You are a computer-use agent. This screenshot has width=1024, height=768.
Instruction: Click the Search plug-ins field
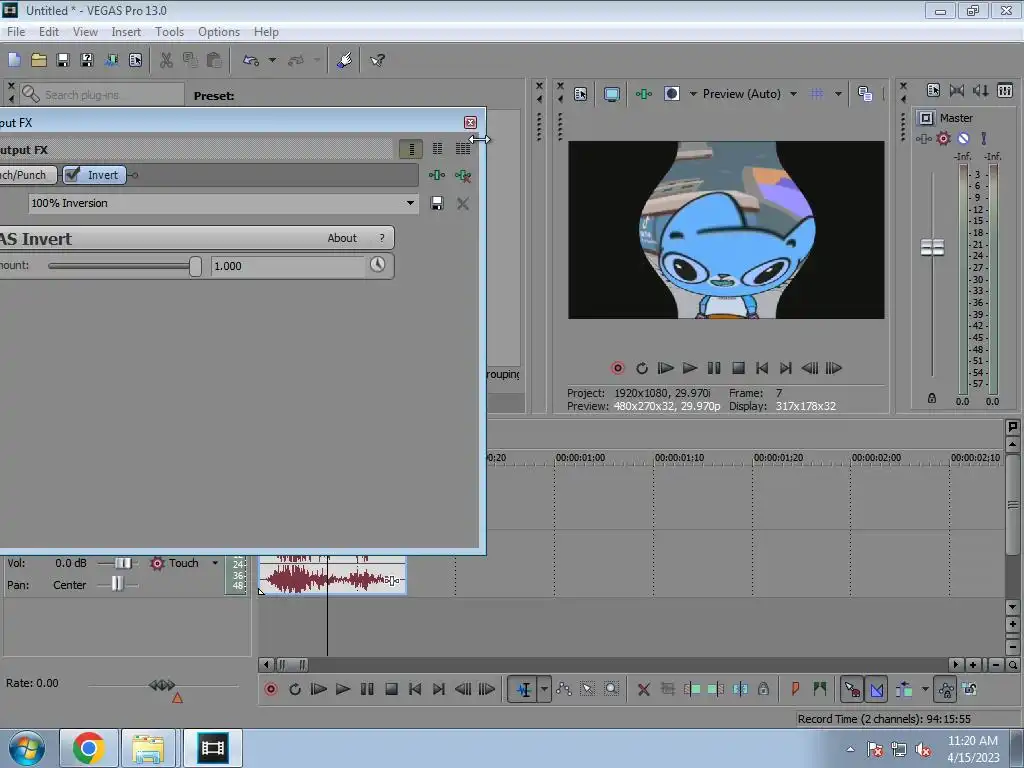pos(102,95)
